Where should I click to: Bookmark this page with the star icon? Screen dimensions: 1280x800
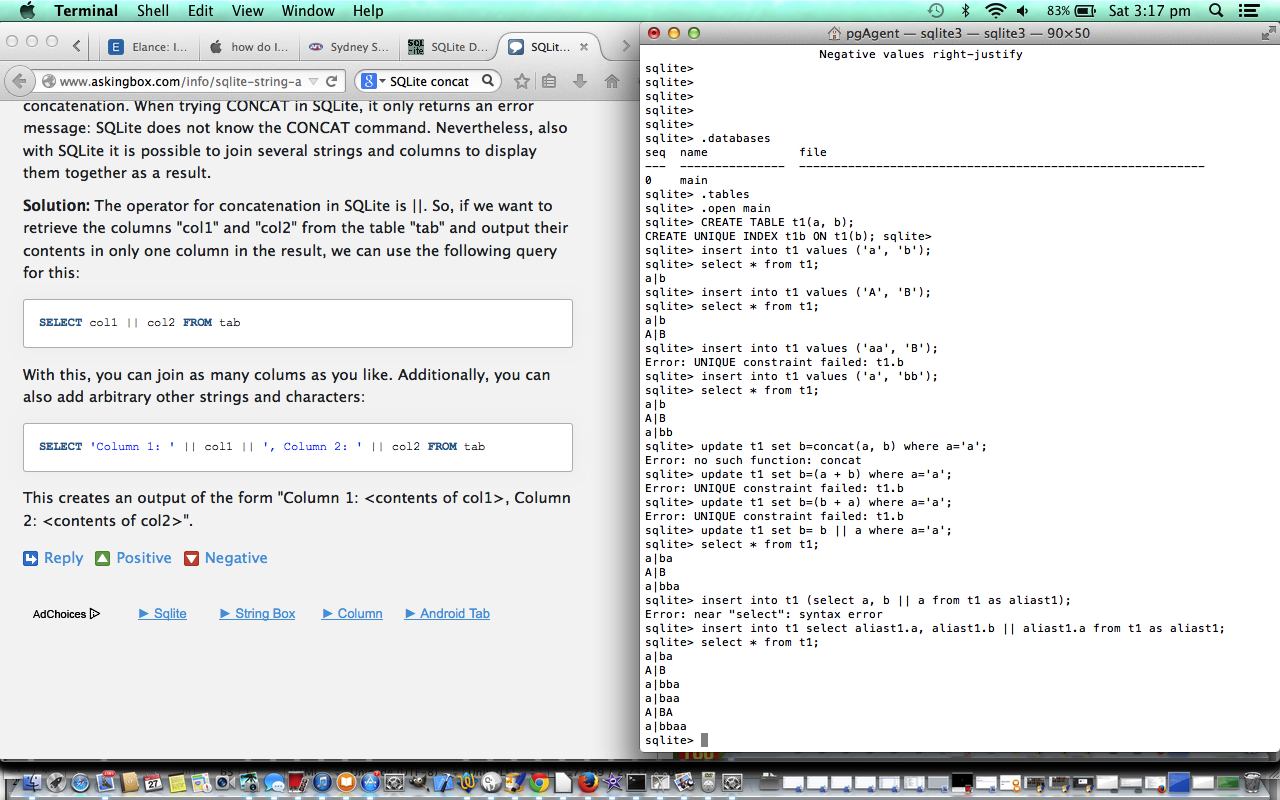(521, 81)
